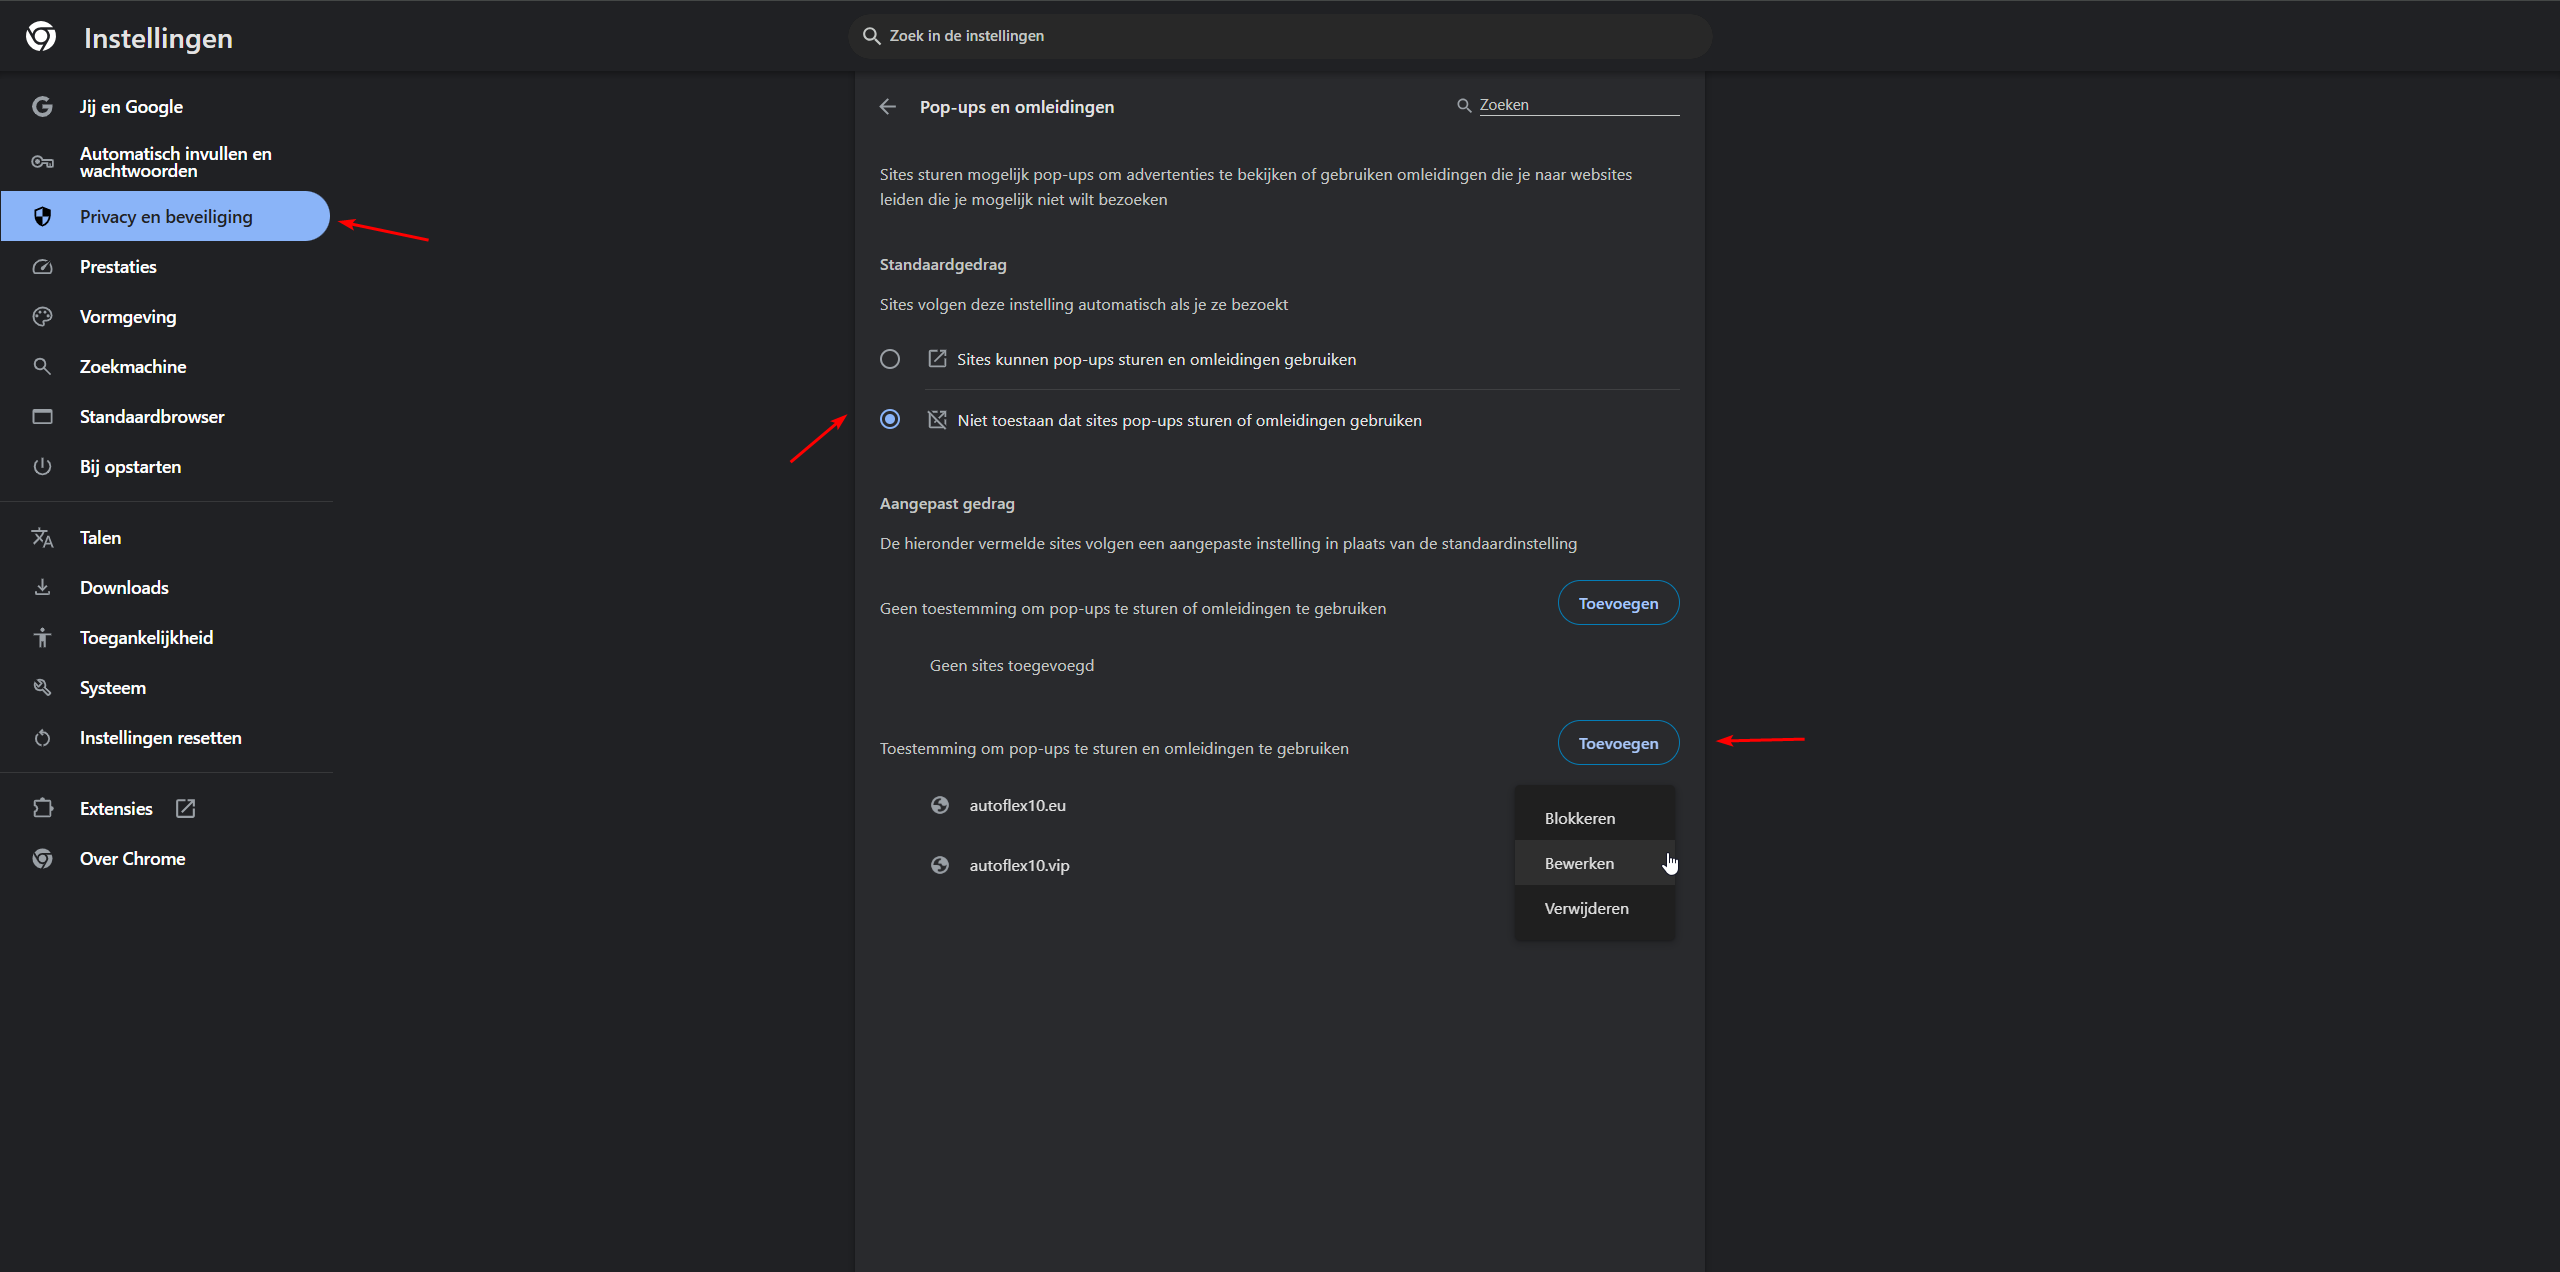Click Toevoegen for allowed pop-up sites
This screenshot has width=2560, height=1272.
pyautogui.click(x=1618, y=743)
